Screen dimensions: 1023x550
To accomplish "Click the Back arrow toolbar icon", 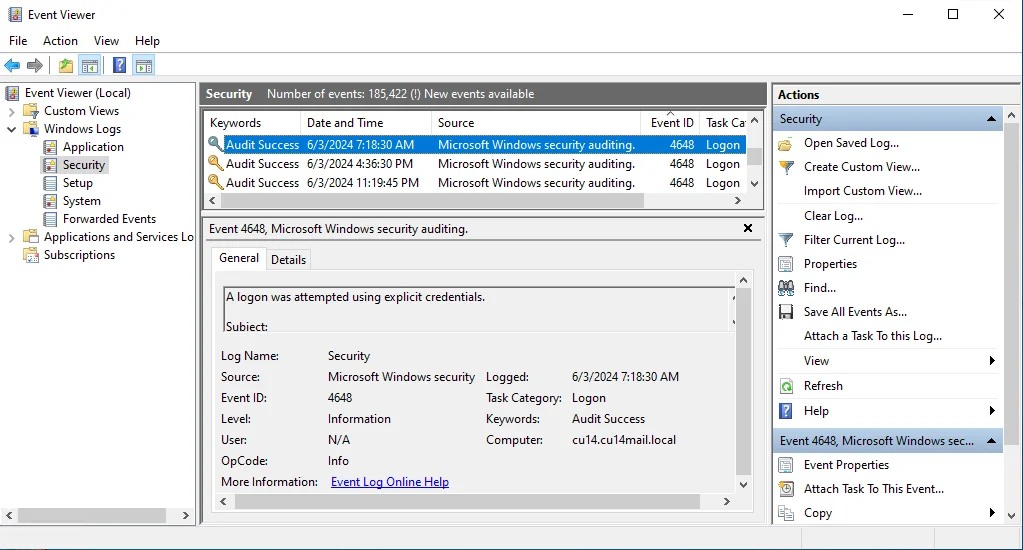I will click(x=12, y=65).
